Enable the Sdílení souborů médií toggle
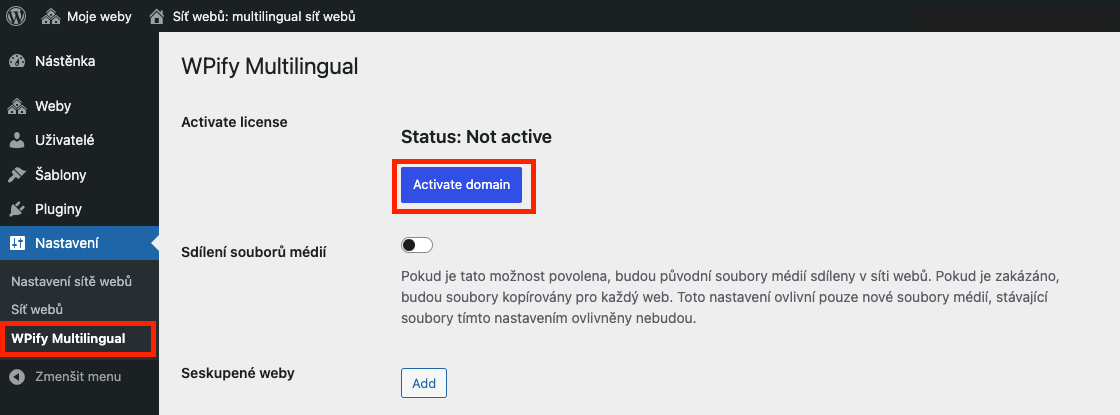The width and height of the screenshot is (1120, 415). click(x=417, y=245)
